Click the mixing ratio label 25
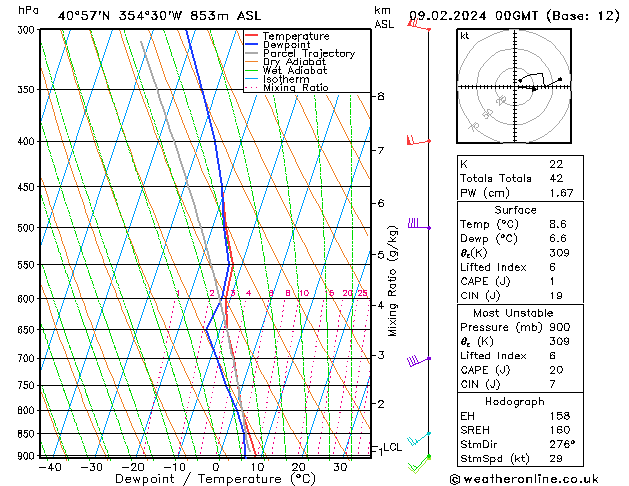 point(363,293)
